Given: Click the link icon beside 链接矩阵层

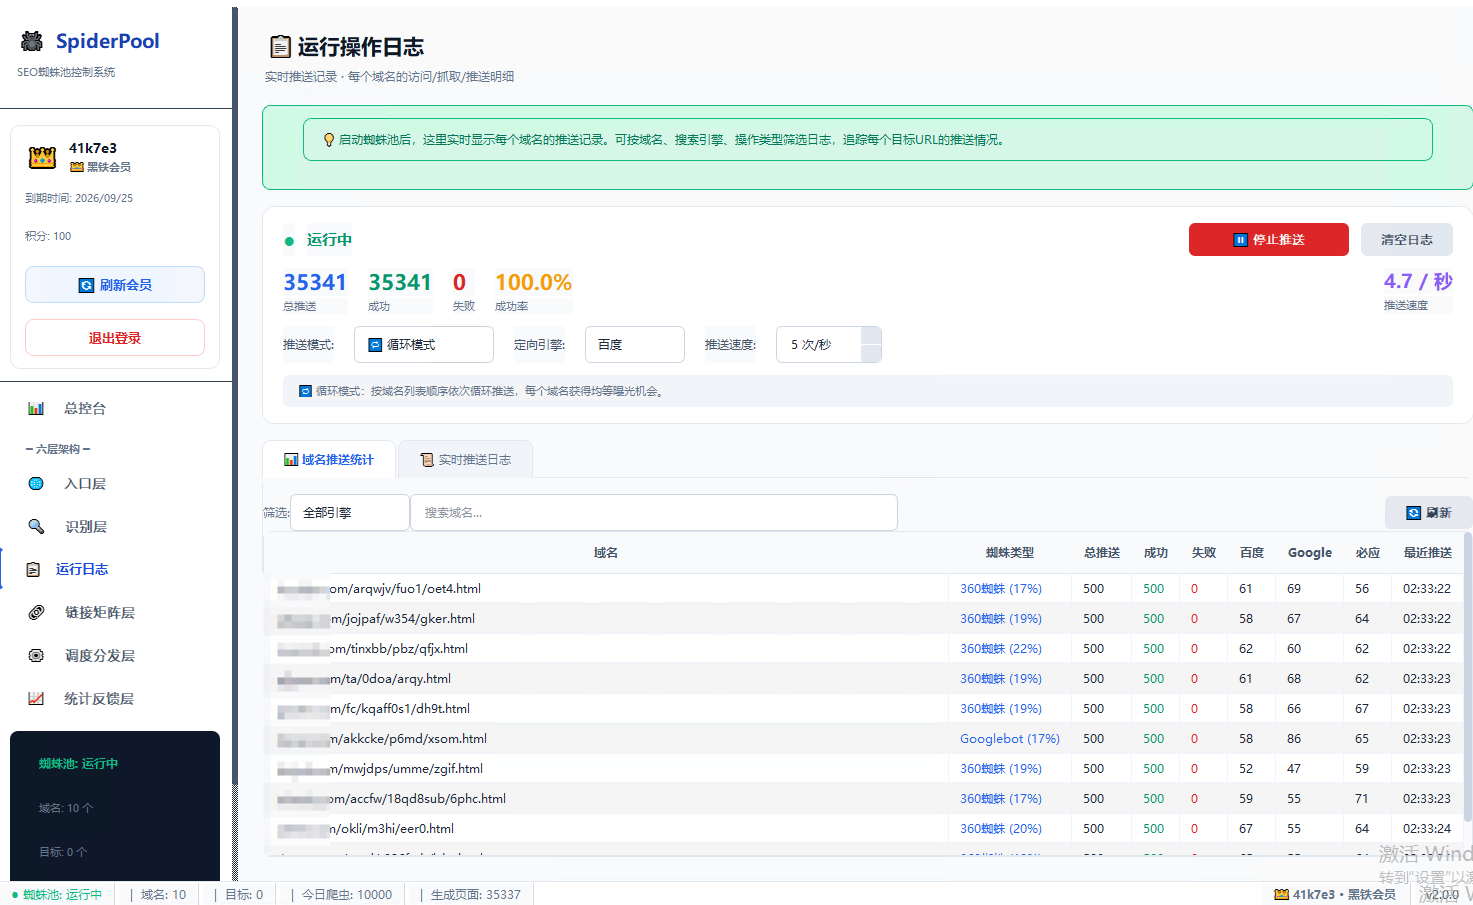Looking at the screenshot, I should tap(36, 612).
